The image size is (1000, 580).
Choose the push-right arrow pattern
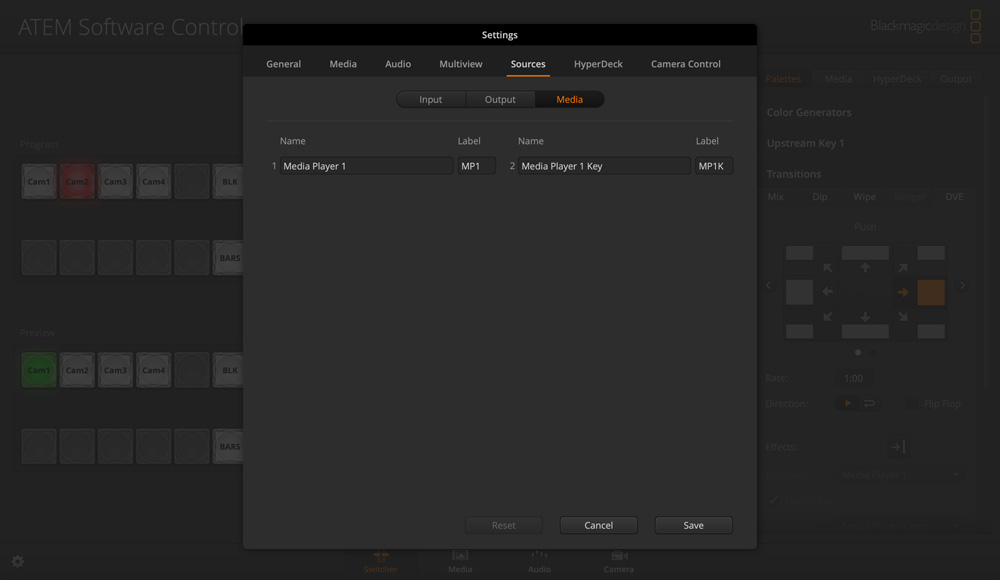coord(903,292)
